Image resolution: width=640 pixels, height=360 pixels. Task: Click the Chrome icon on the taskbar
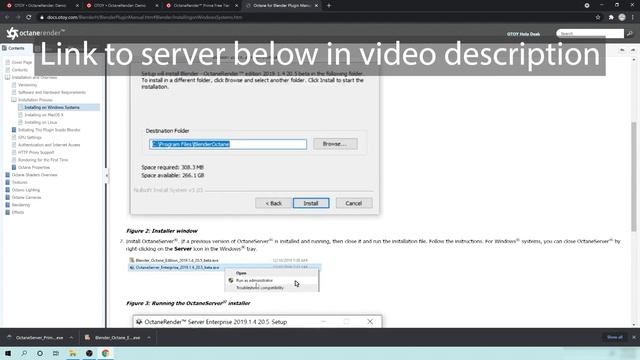pos(105,353)
